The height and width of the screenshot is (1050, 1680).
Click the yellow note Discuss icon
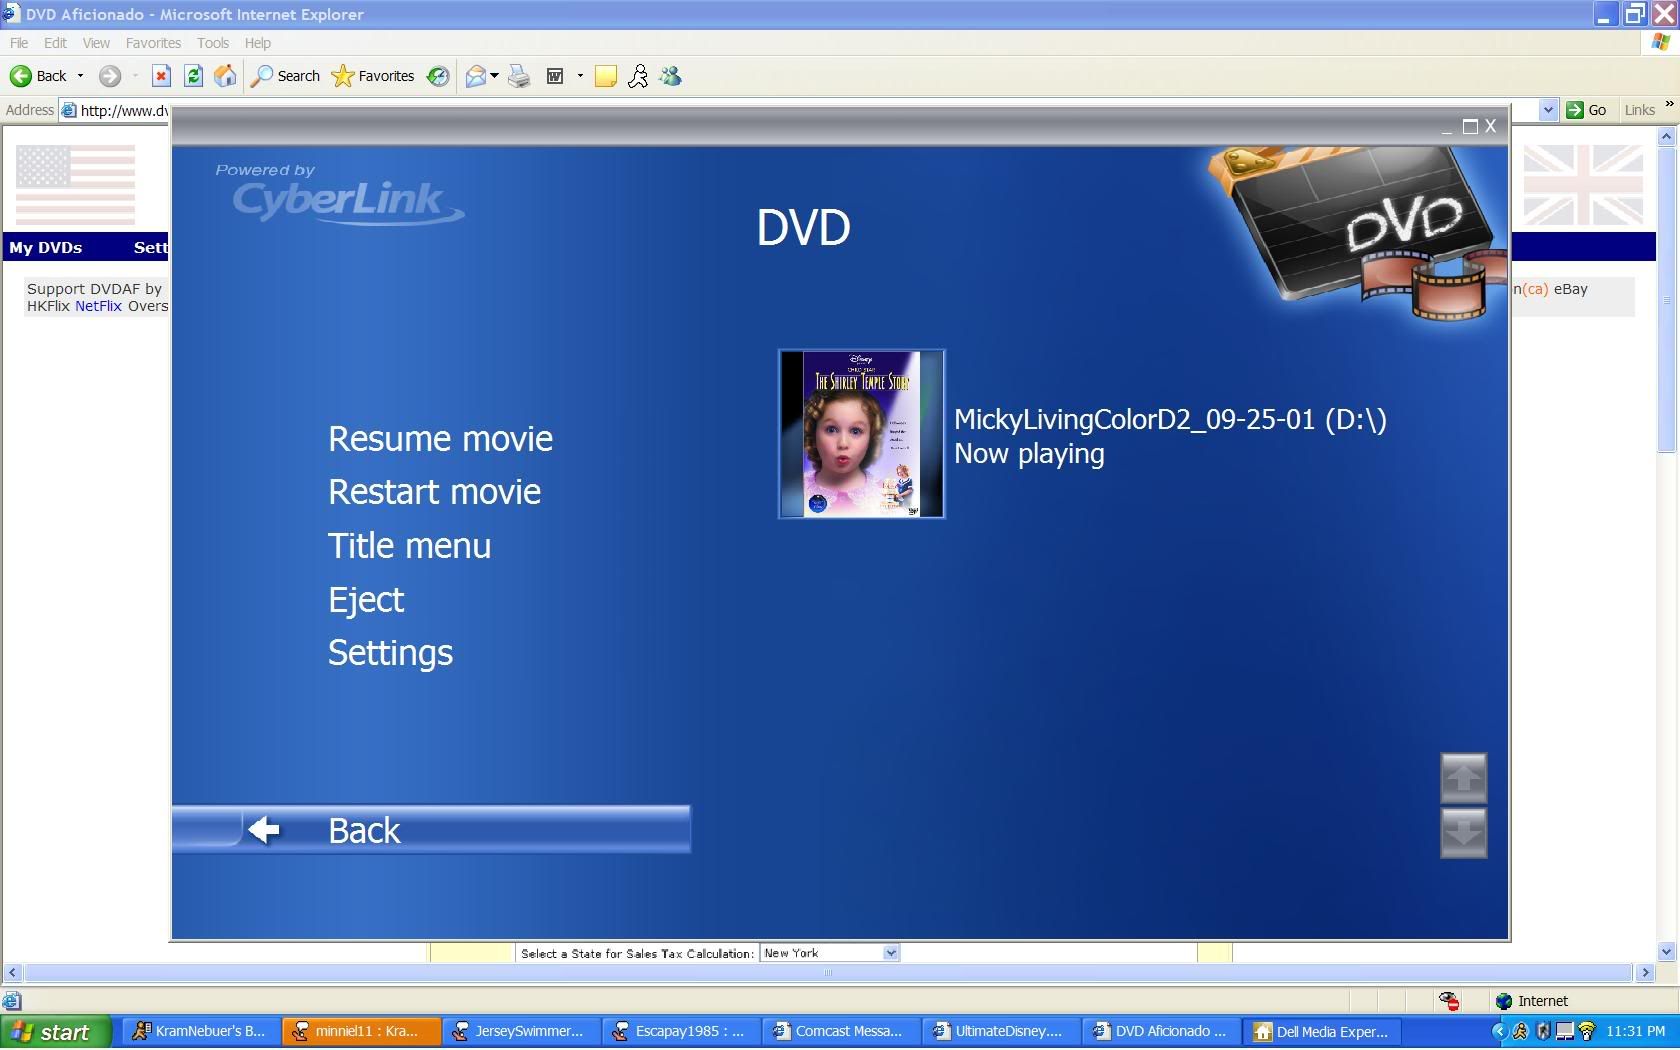(x=606, y=76)
